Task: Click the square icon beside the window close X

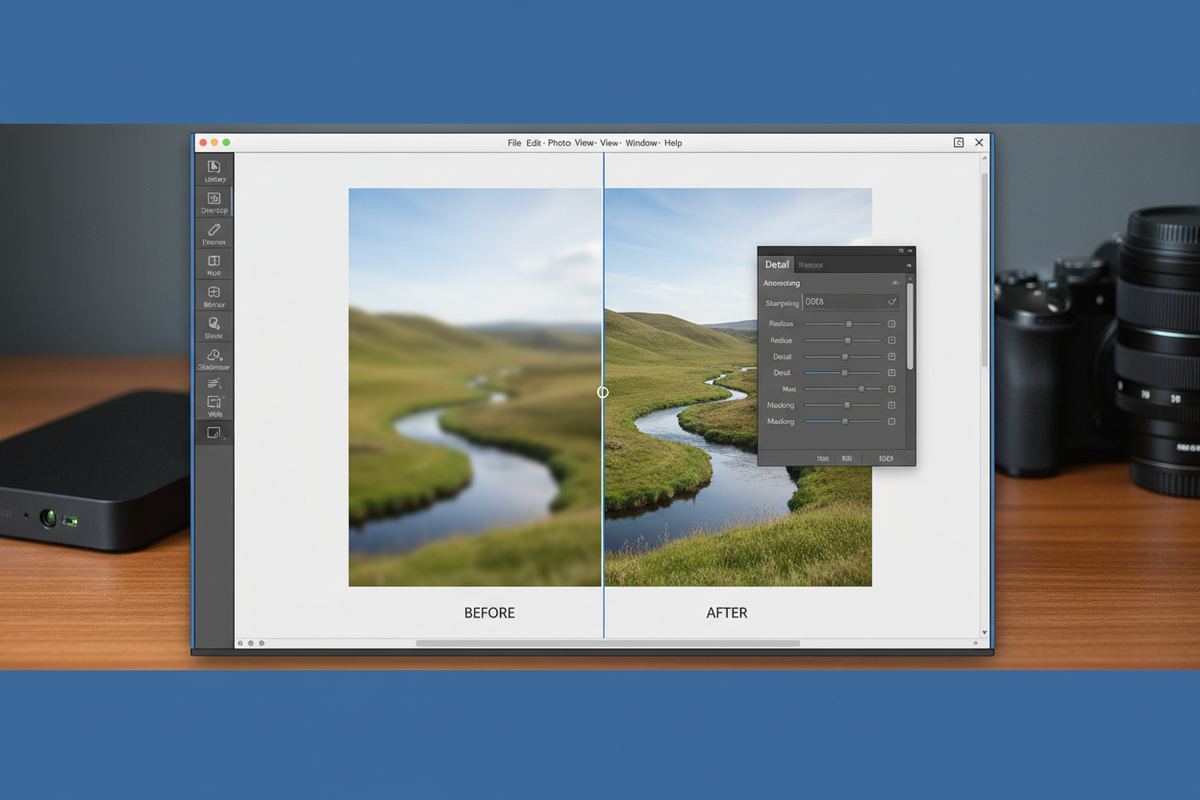Action: click(x=959, y=143)
